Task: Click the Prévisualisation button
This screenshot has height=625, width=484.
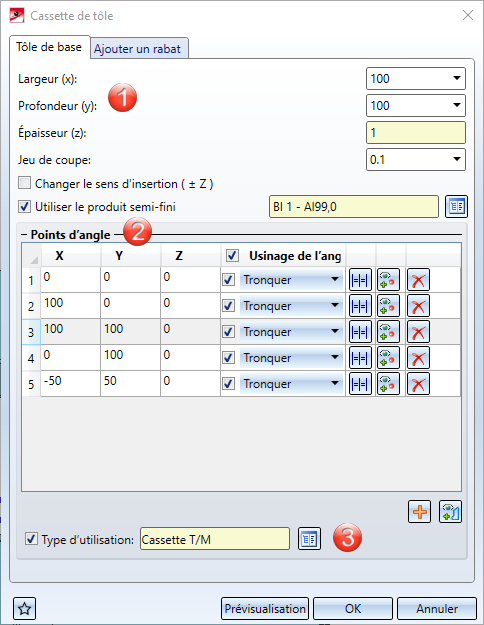Action: click(265, 609)
